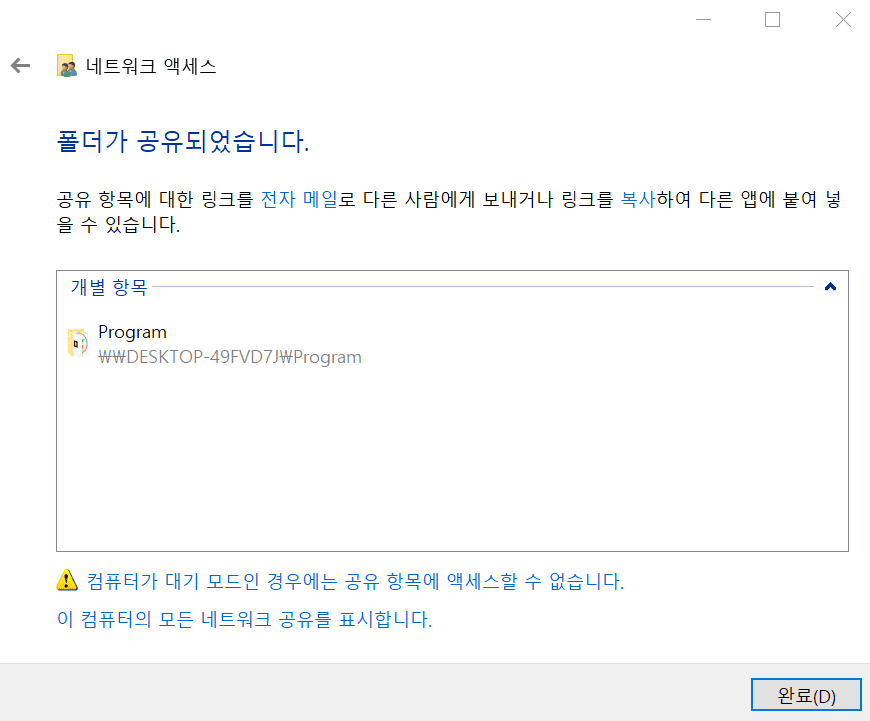This screenshot has height=721, width=870.
Task: Click the 복사 link to copy link
Action: click(638, 199)
